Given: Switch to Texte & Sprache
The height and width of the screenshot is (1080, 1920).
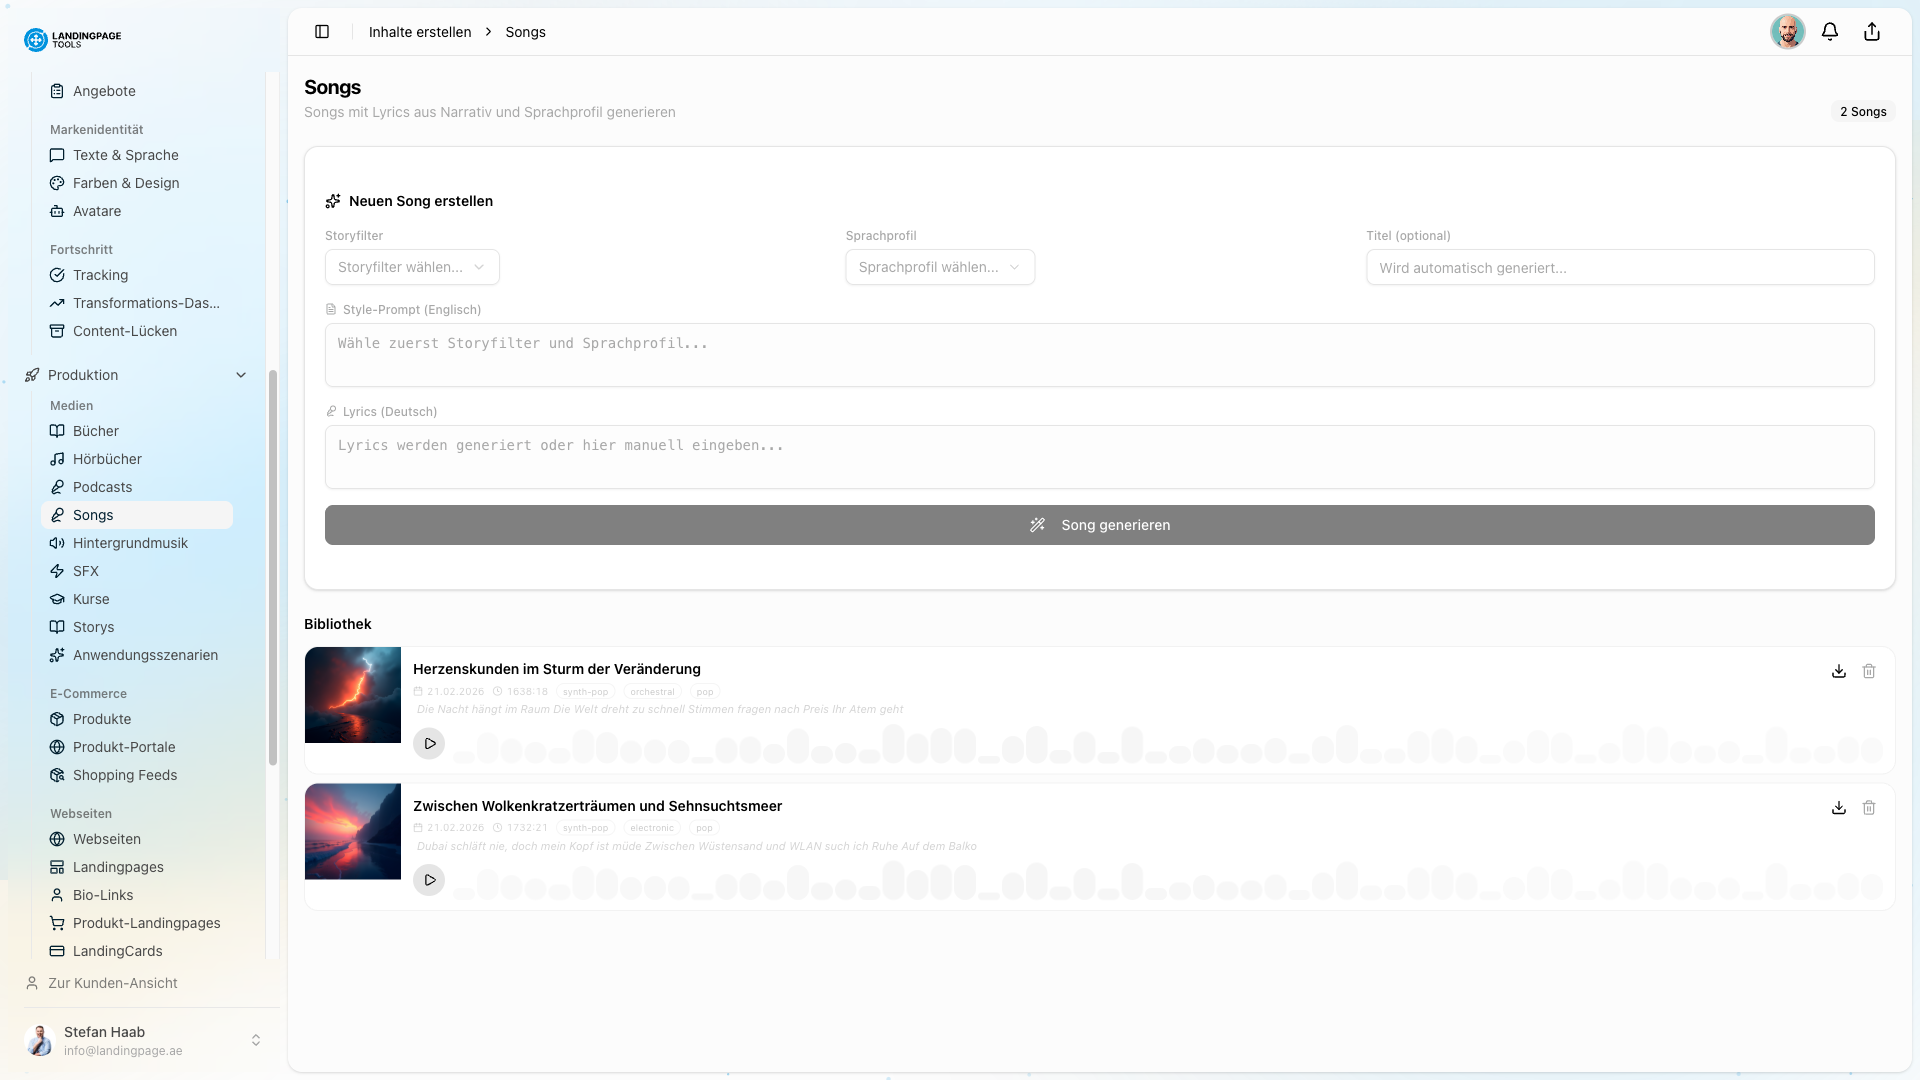Looking at the screenshot, I should (126, 155).
